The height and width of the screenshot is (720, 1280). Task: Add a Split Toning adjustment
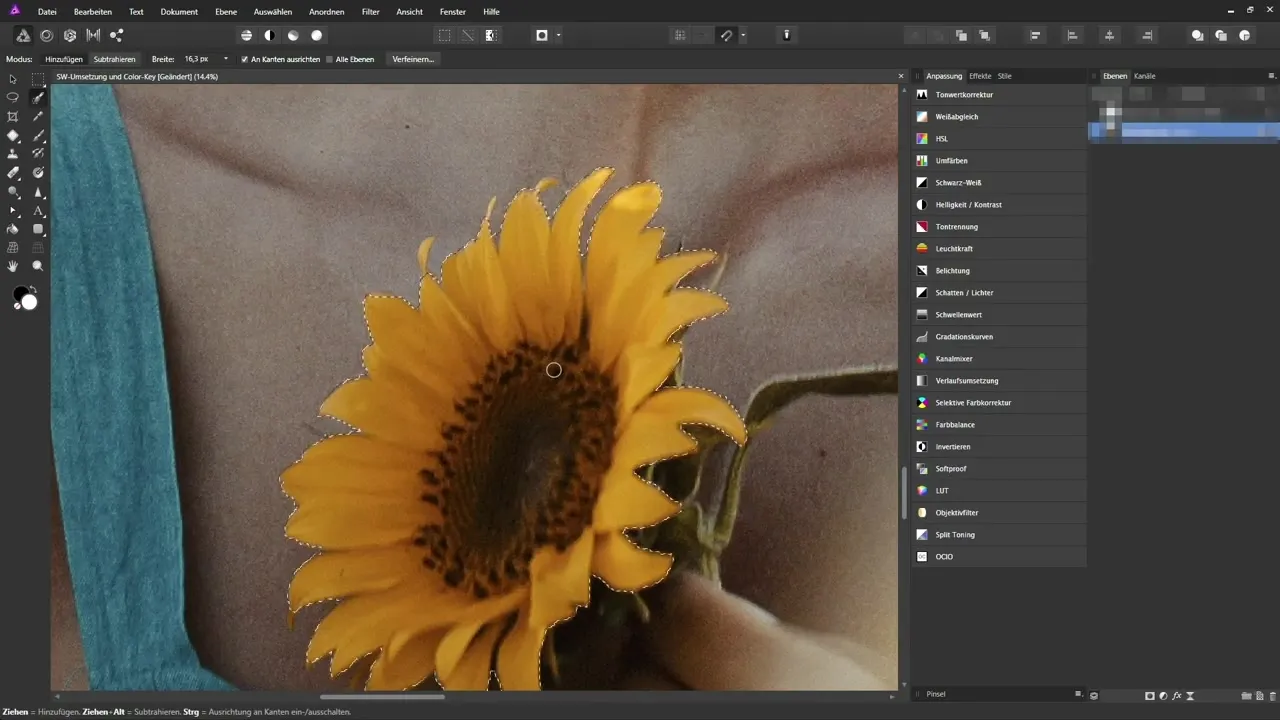(999, 534)
